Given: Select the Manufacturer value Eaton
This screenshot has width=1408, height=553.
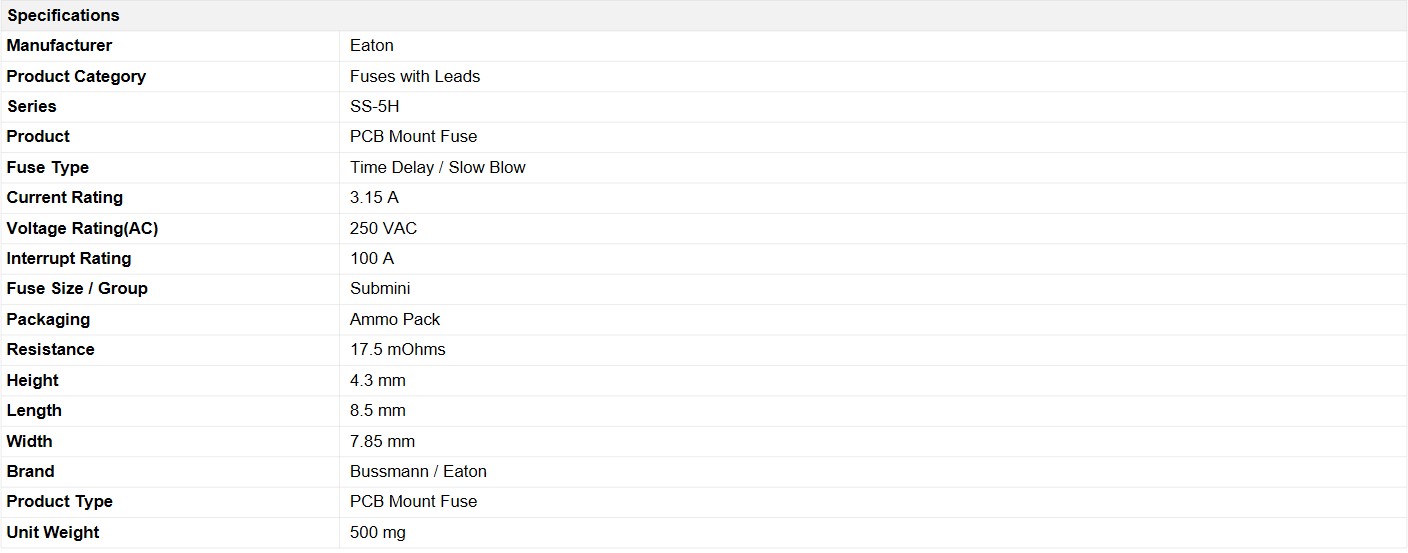Looking at the screenshot, I should (372, 45).
